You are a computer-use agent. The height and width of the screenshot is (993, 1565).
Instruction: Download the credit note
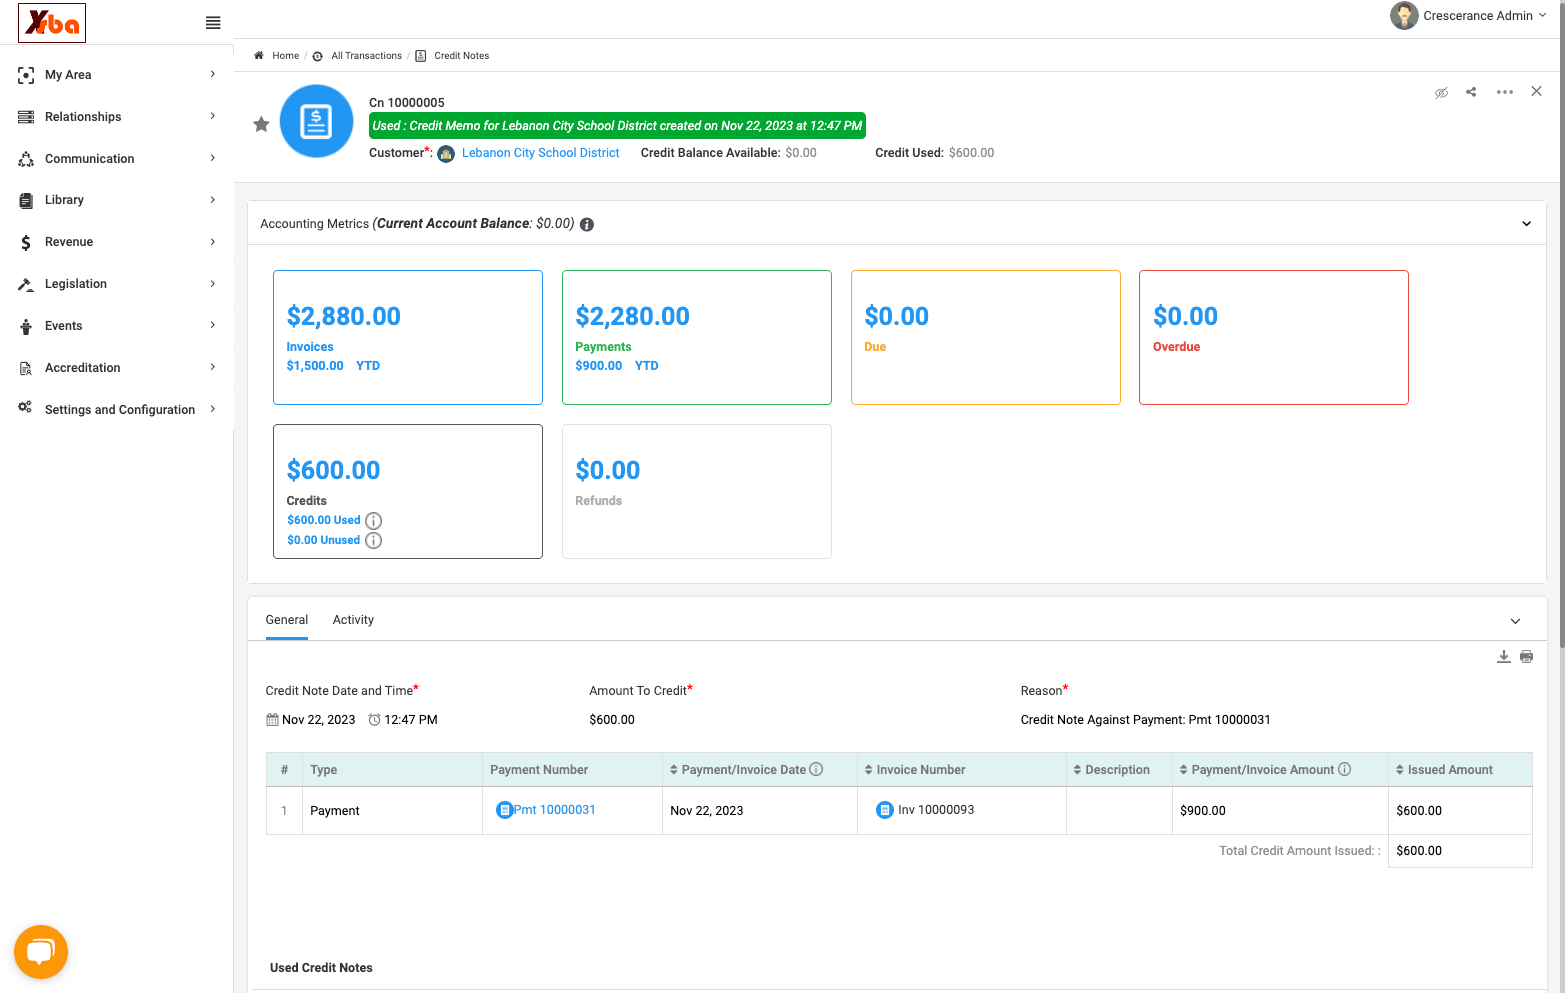[x=1503, y=657]
